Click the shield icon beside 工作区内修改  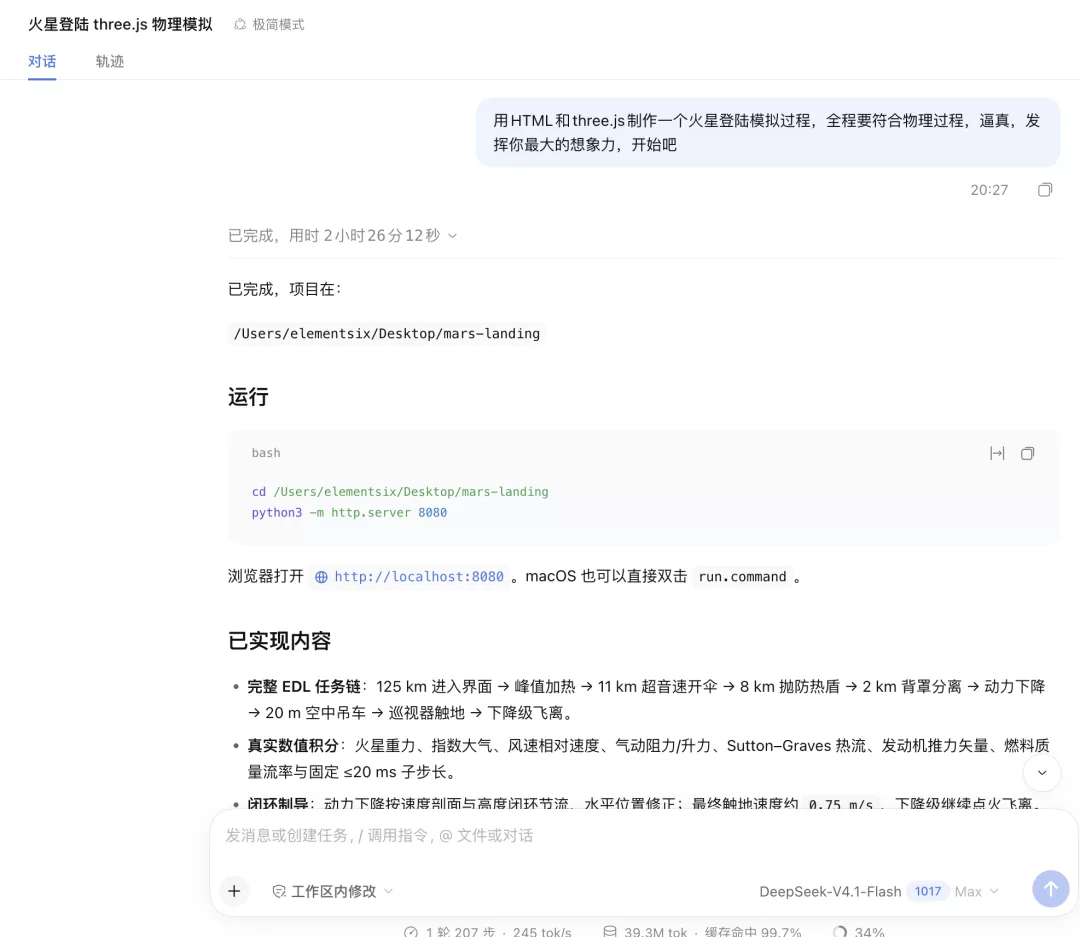click(x=279, y=892)
